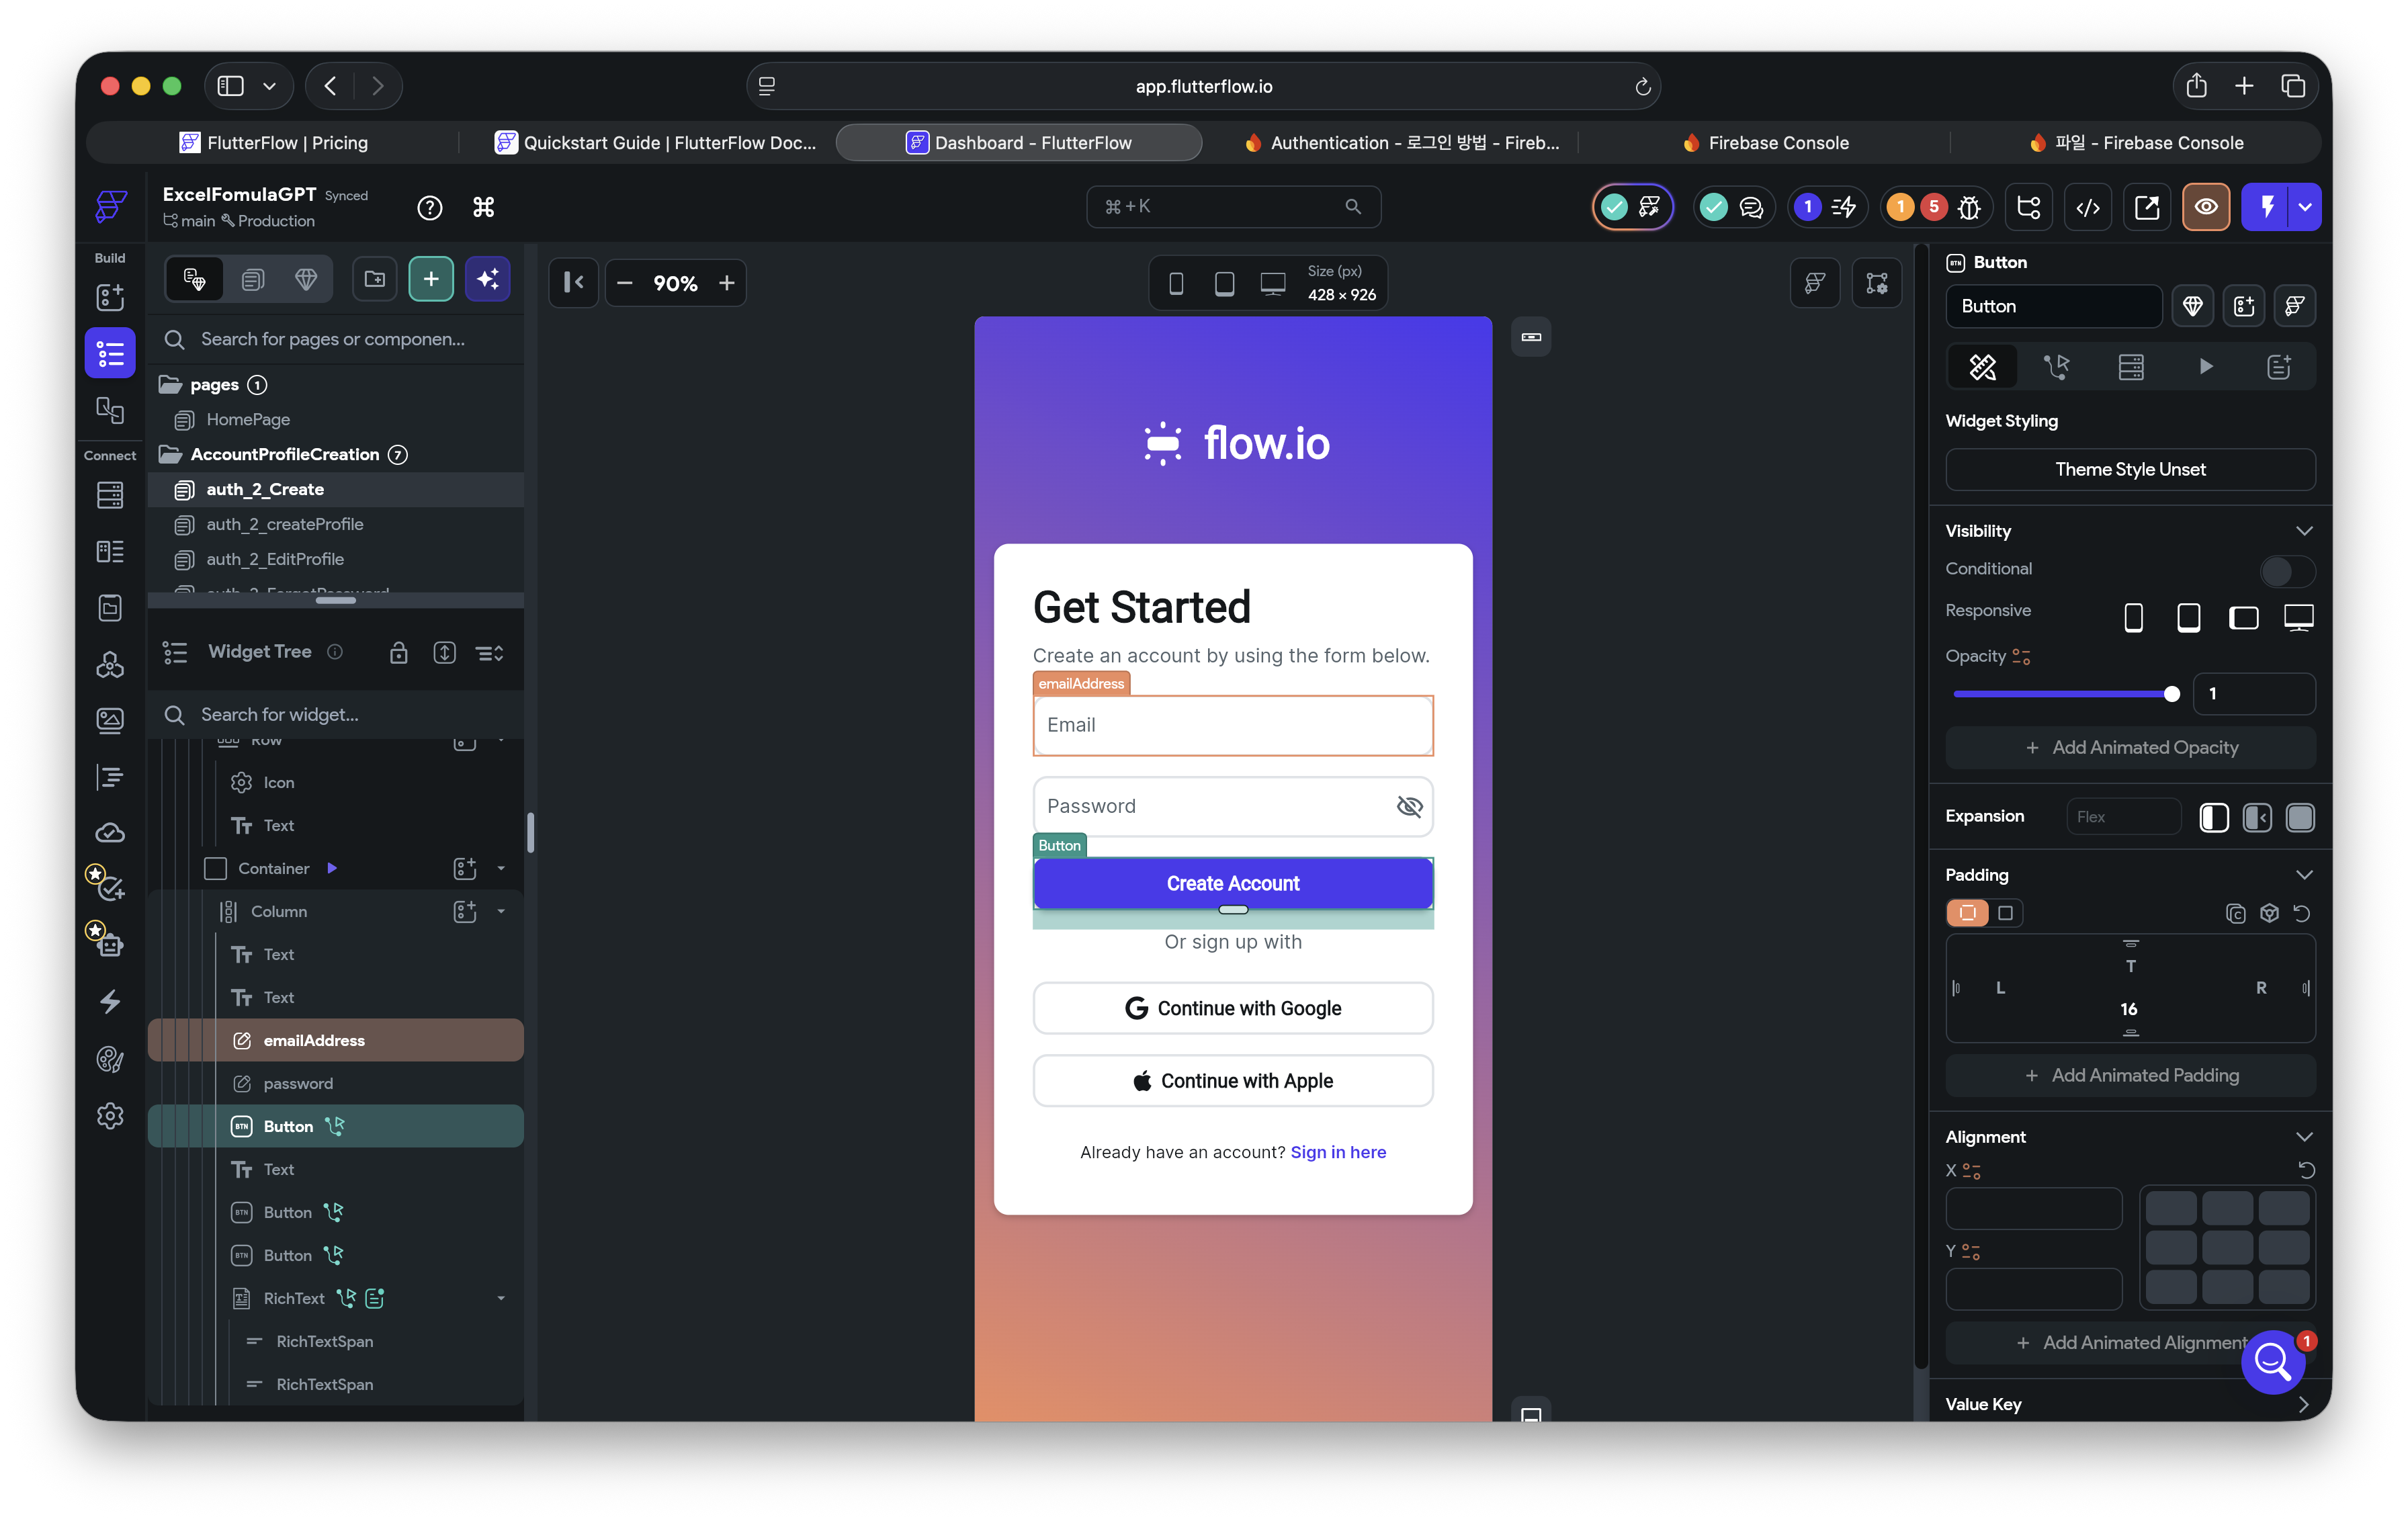Switch to Quickstart Guide browser tab
This screenshot has width=2408, height=1521.
(655, 143)
